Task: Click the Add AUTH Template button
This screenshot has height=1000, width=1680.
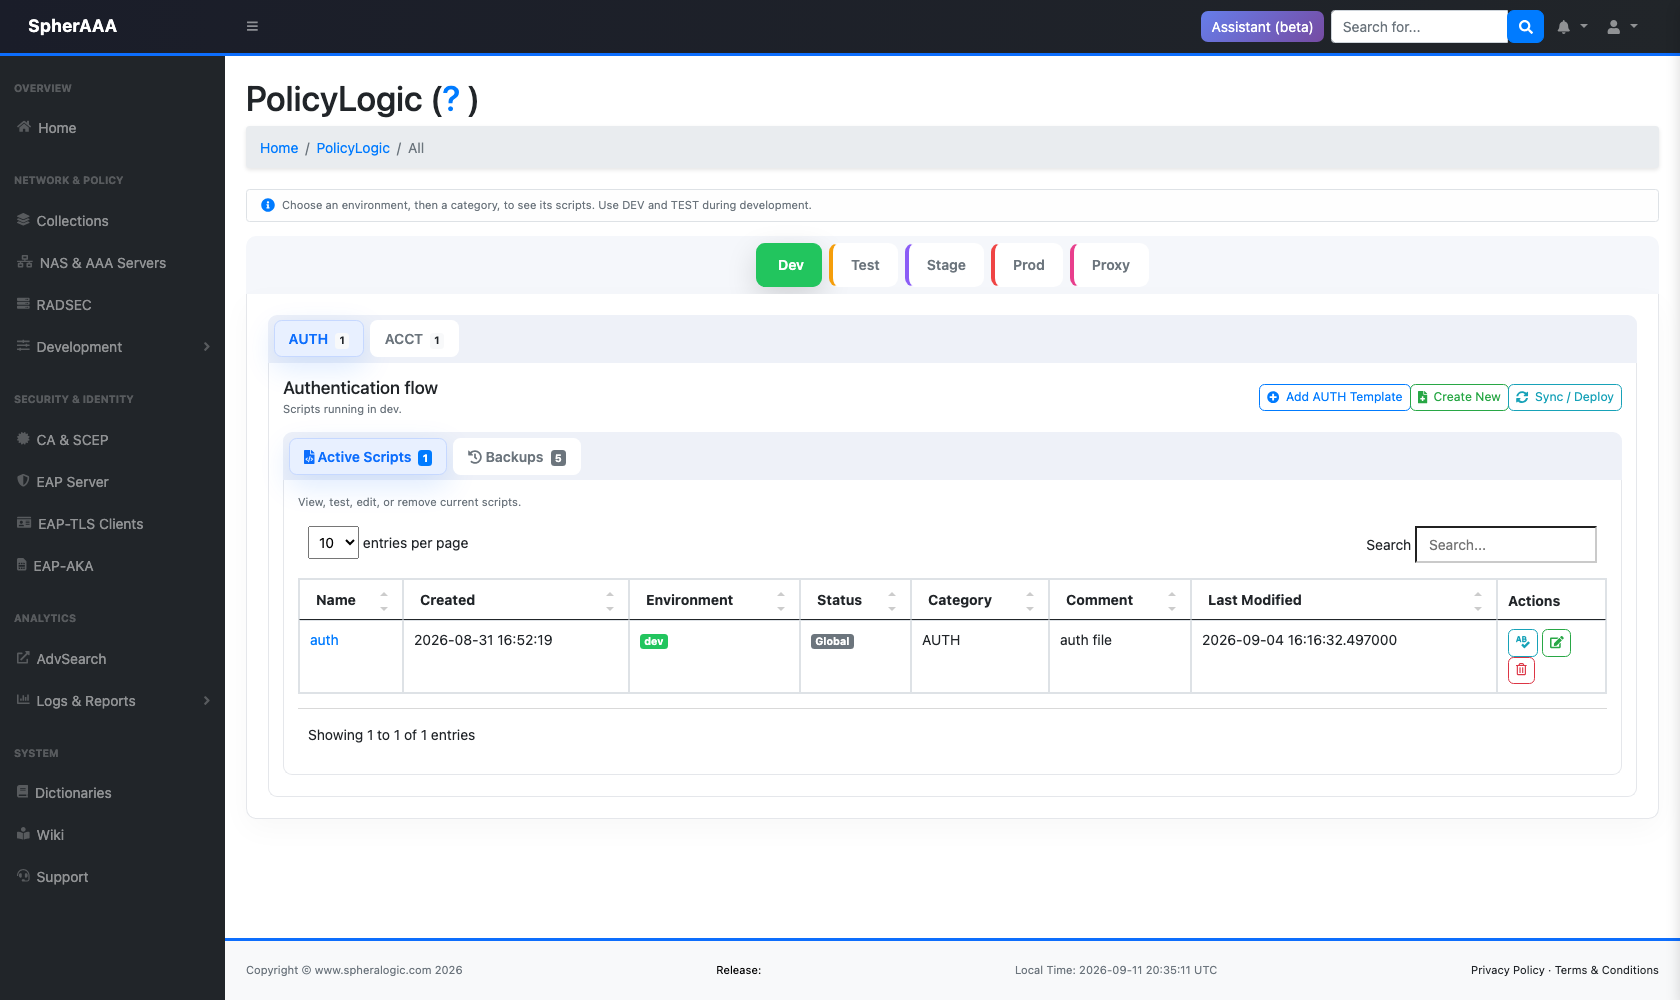Action: (x=1334, y=397)
